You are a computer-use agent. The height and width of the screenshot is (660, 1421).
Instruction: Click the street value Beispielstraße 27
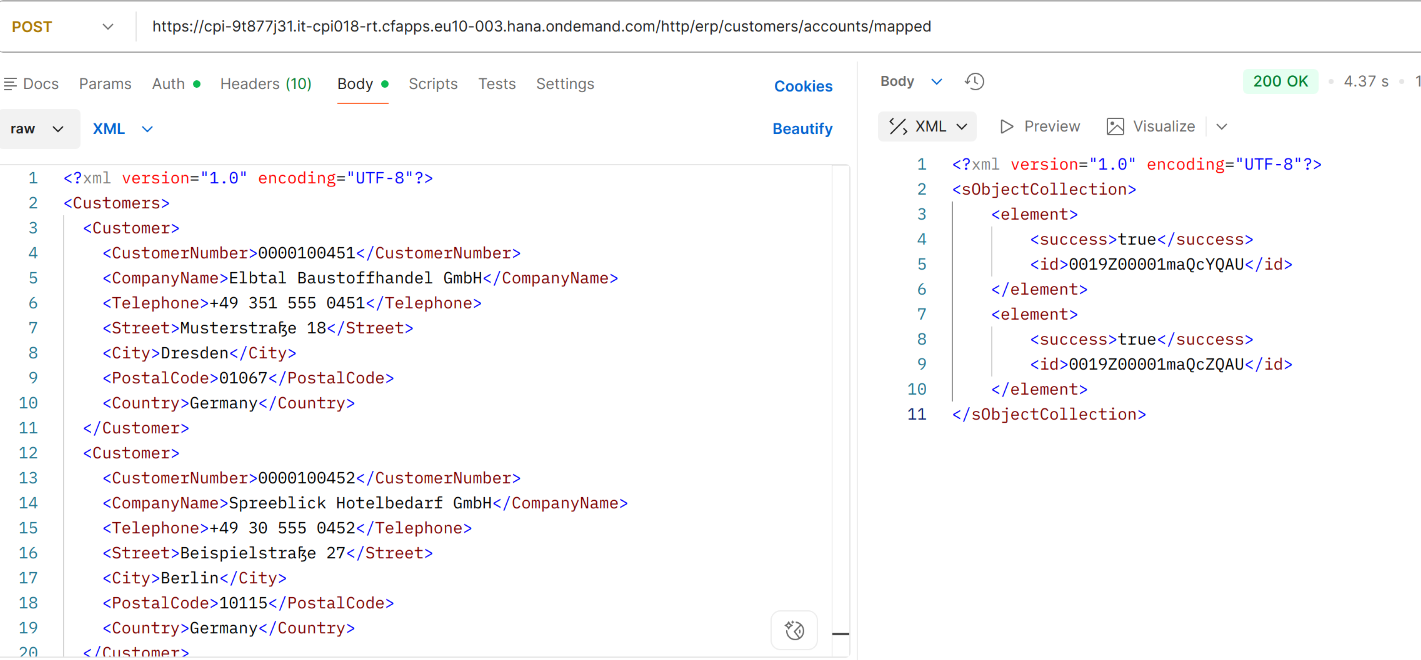pos(263,553)
